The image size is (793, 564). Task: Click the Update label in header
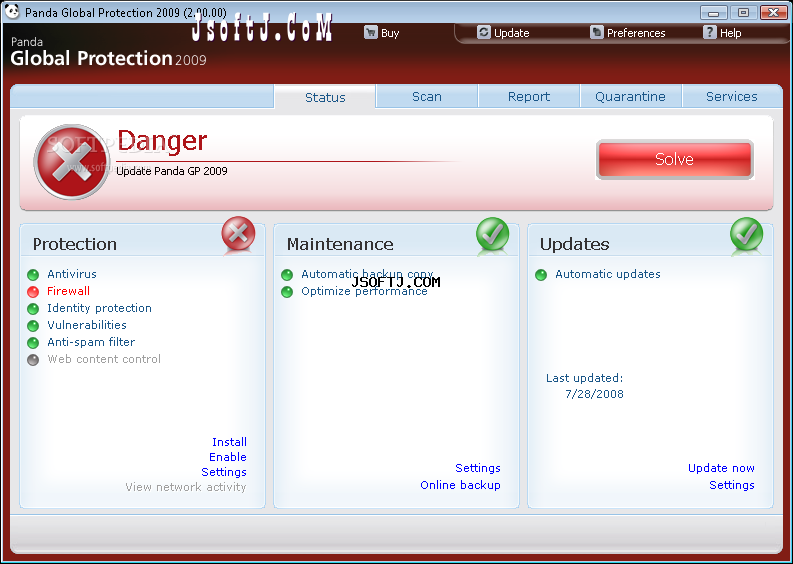(x=511, y=33)
